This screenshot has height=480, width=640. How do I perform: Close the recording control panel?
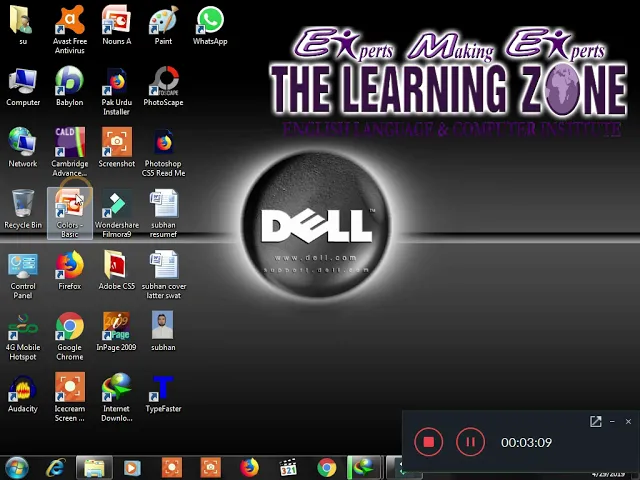point(628,422)
